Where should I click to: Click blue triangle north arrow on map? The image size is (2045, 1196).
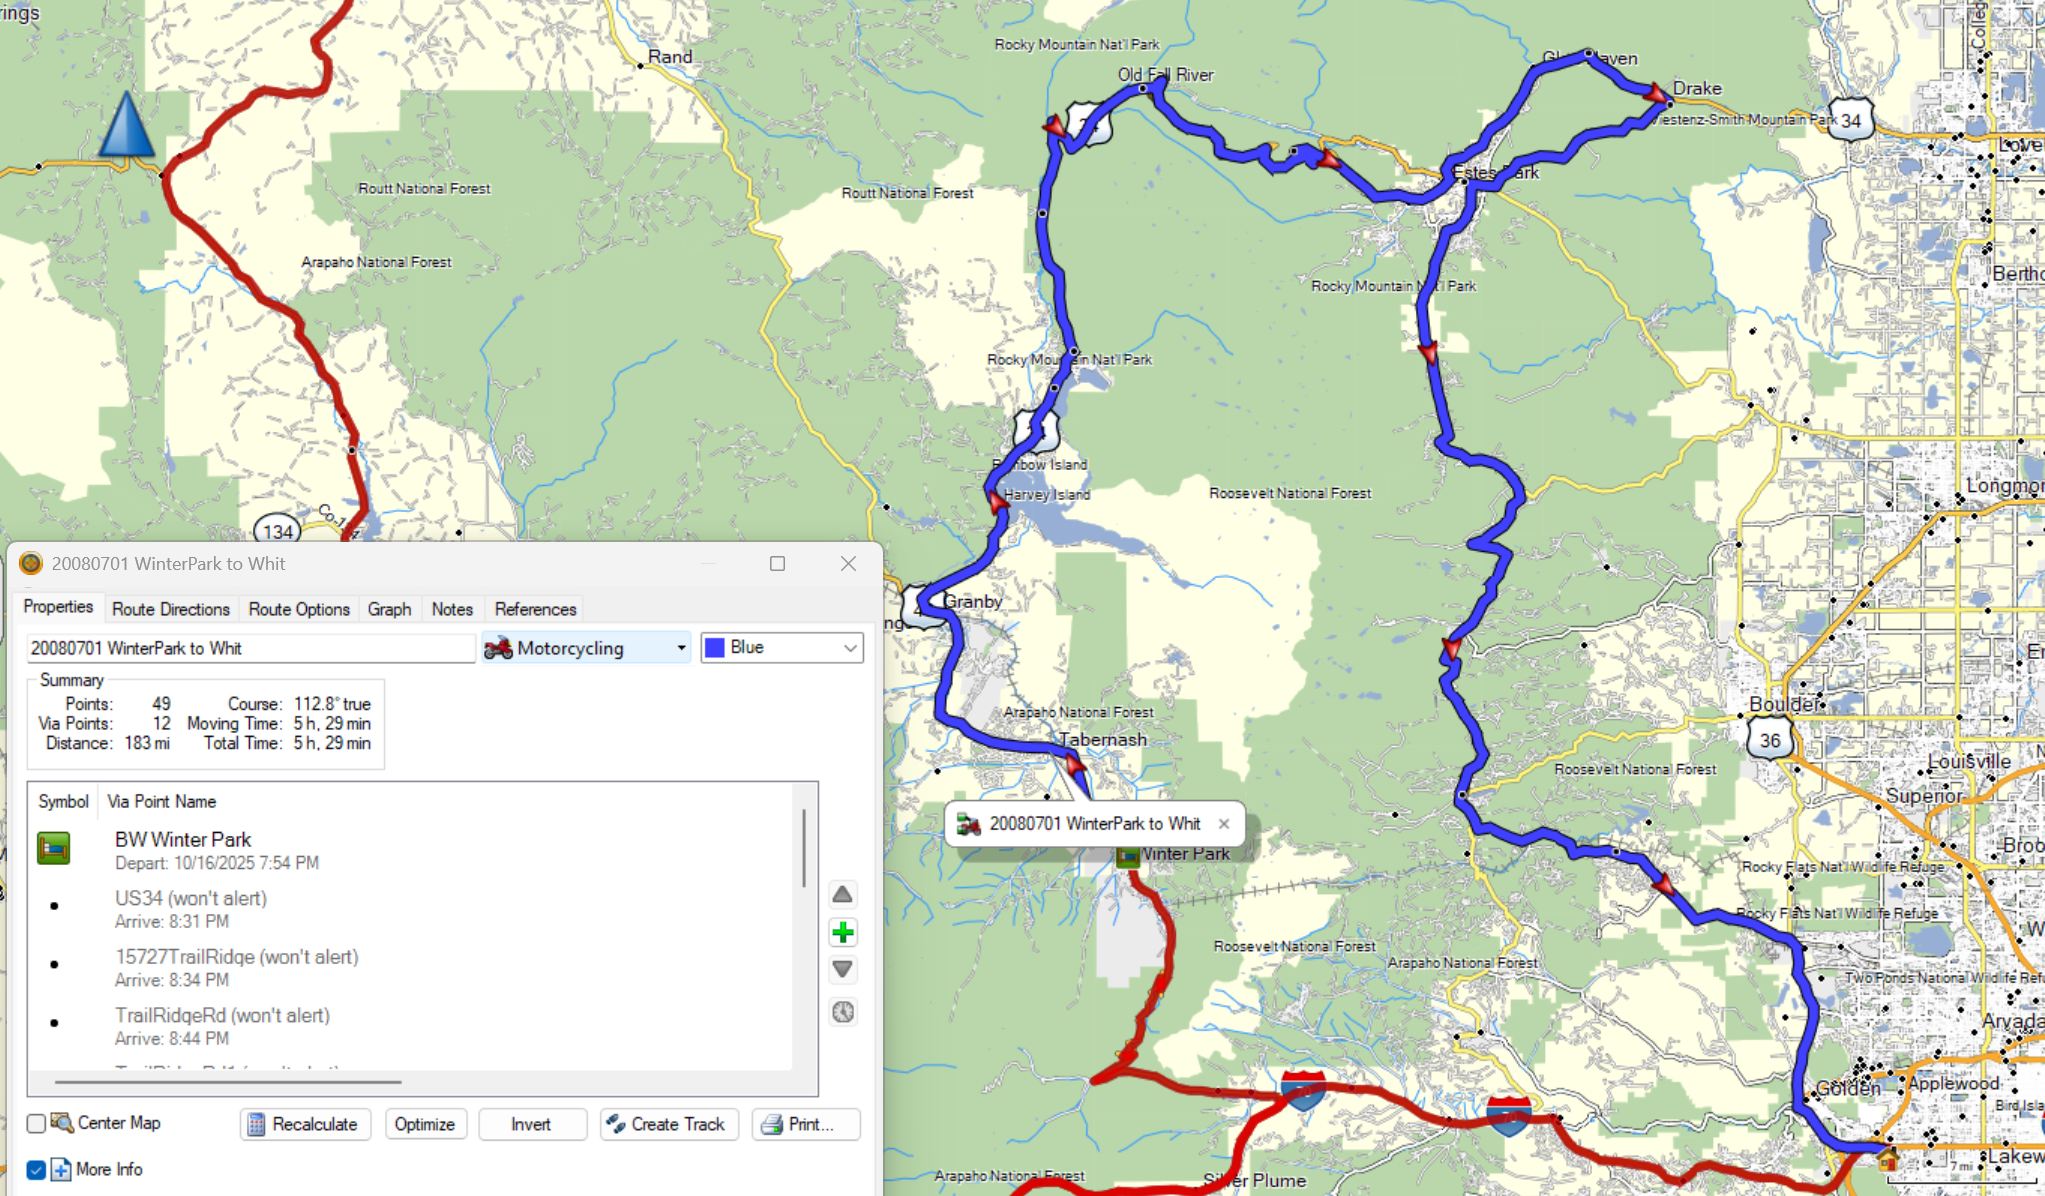(x=127, y=126)
